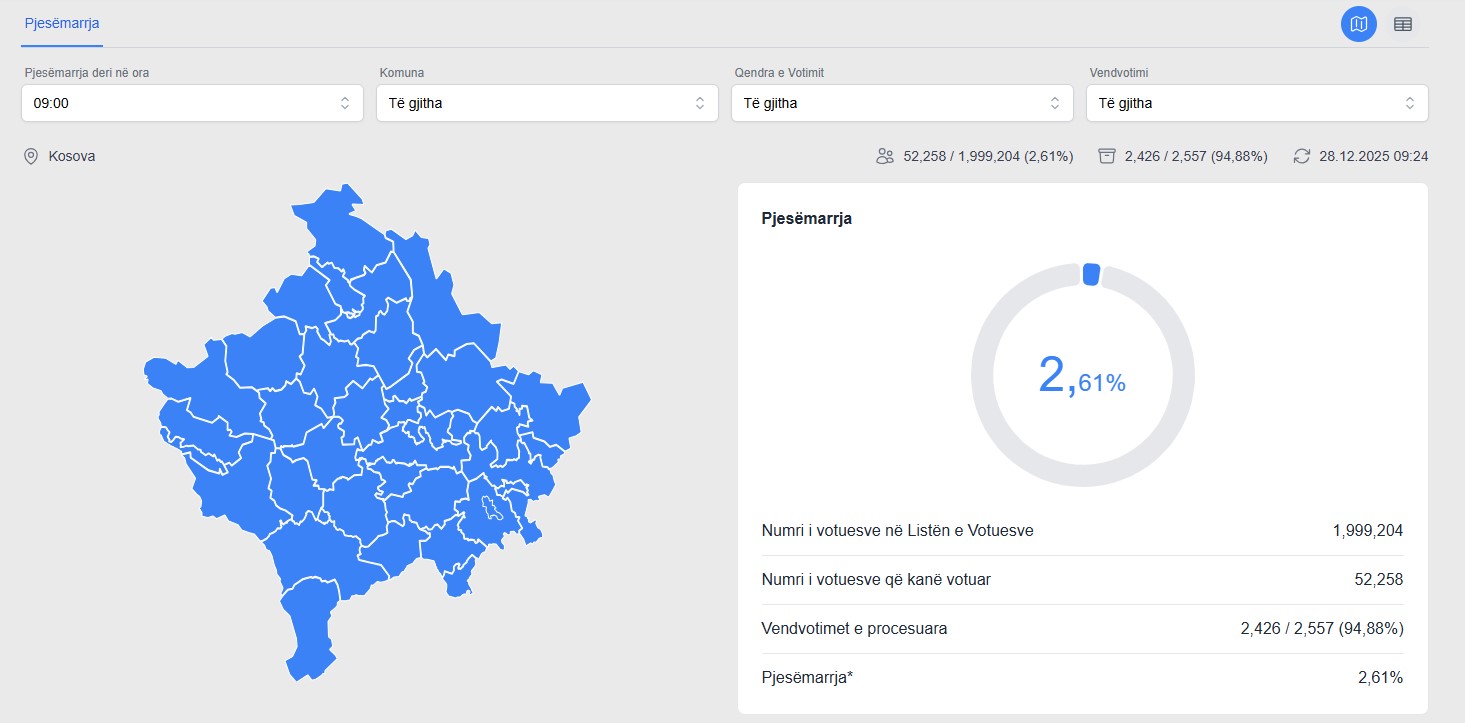Click the blue segment on the donut chart
The width and height of the screenshot is (1465, 723).
pyautogui.click(x=1091, y=274)
